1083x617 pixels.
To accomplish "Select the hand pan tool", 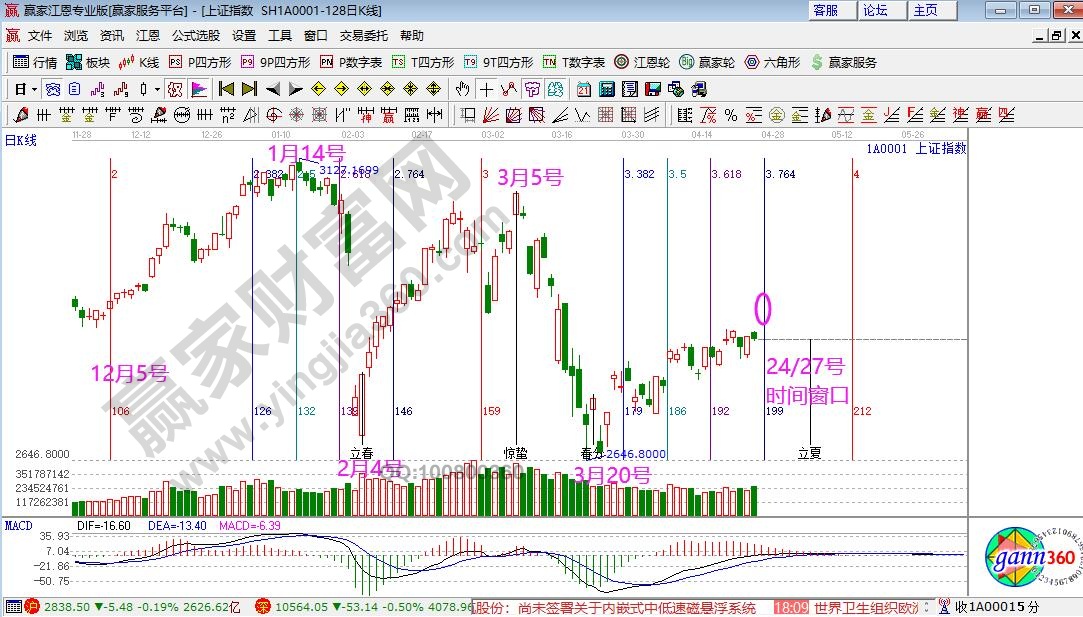I will pos(463,89).
